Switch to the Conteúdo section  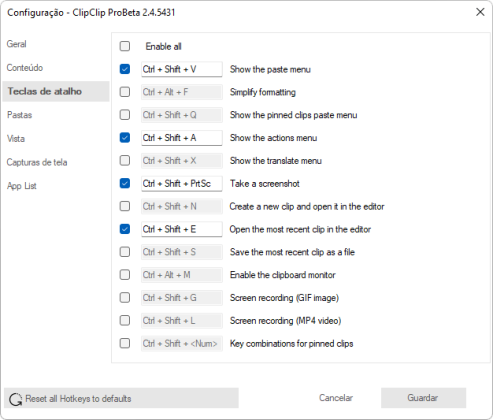point(25,68)
